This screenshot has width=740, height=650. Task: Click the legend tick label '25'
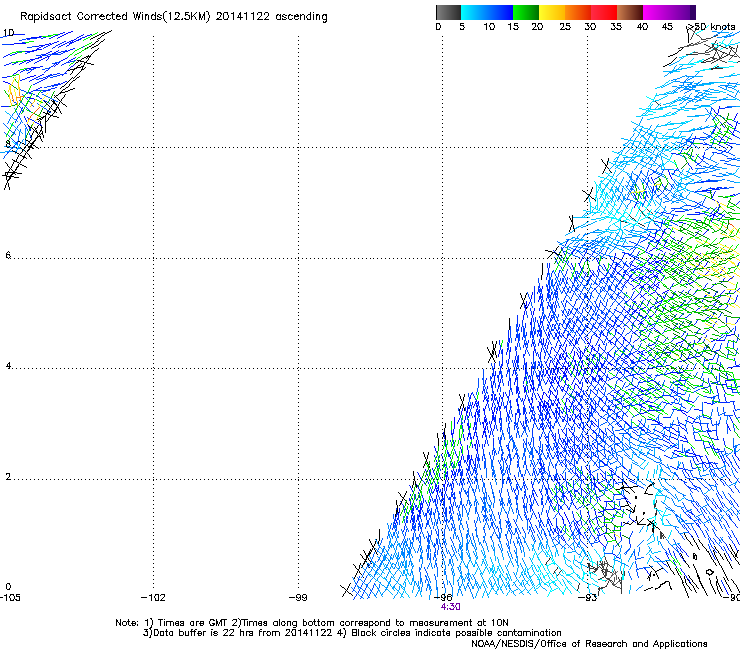point(565,27)
